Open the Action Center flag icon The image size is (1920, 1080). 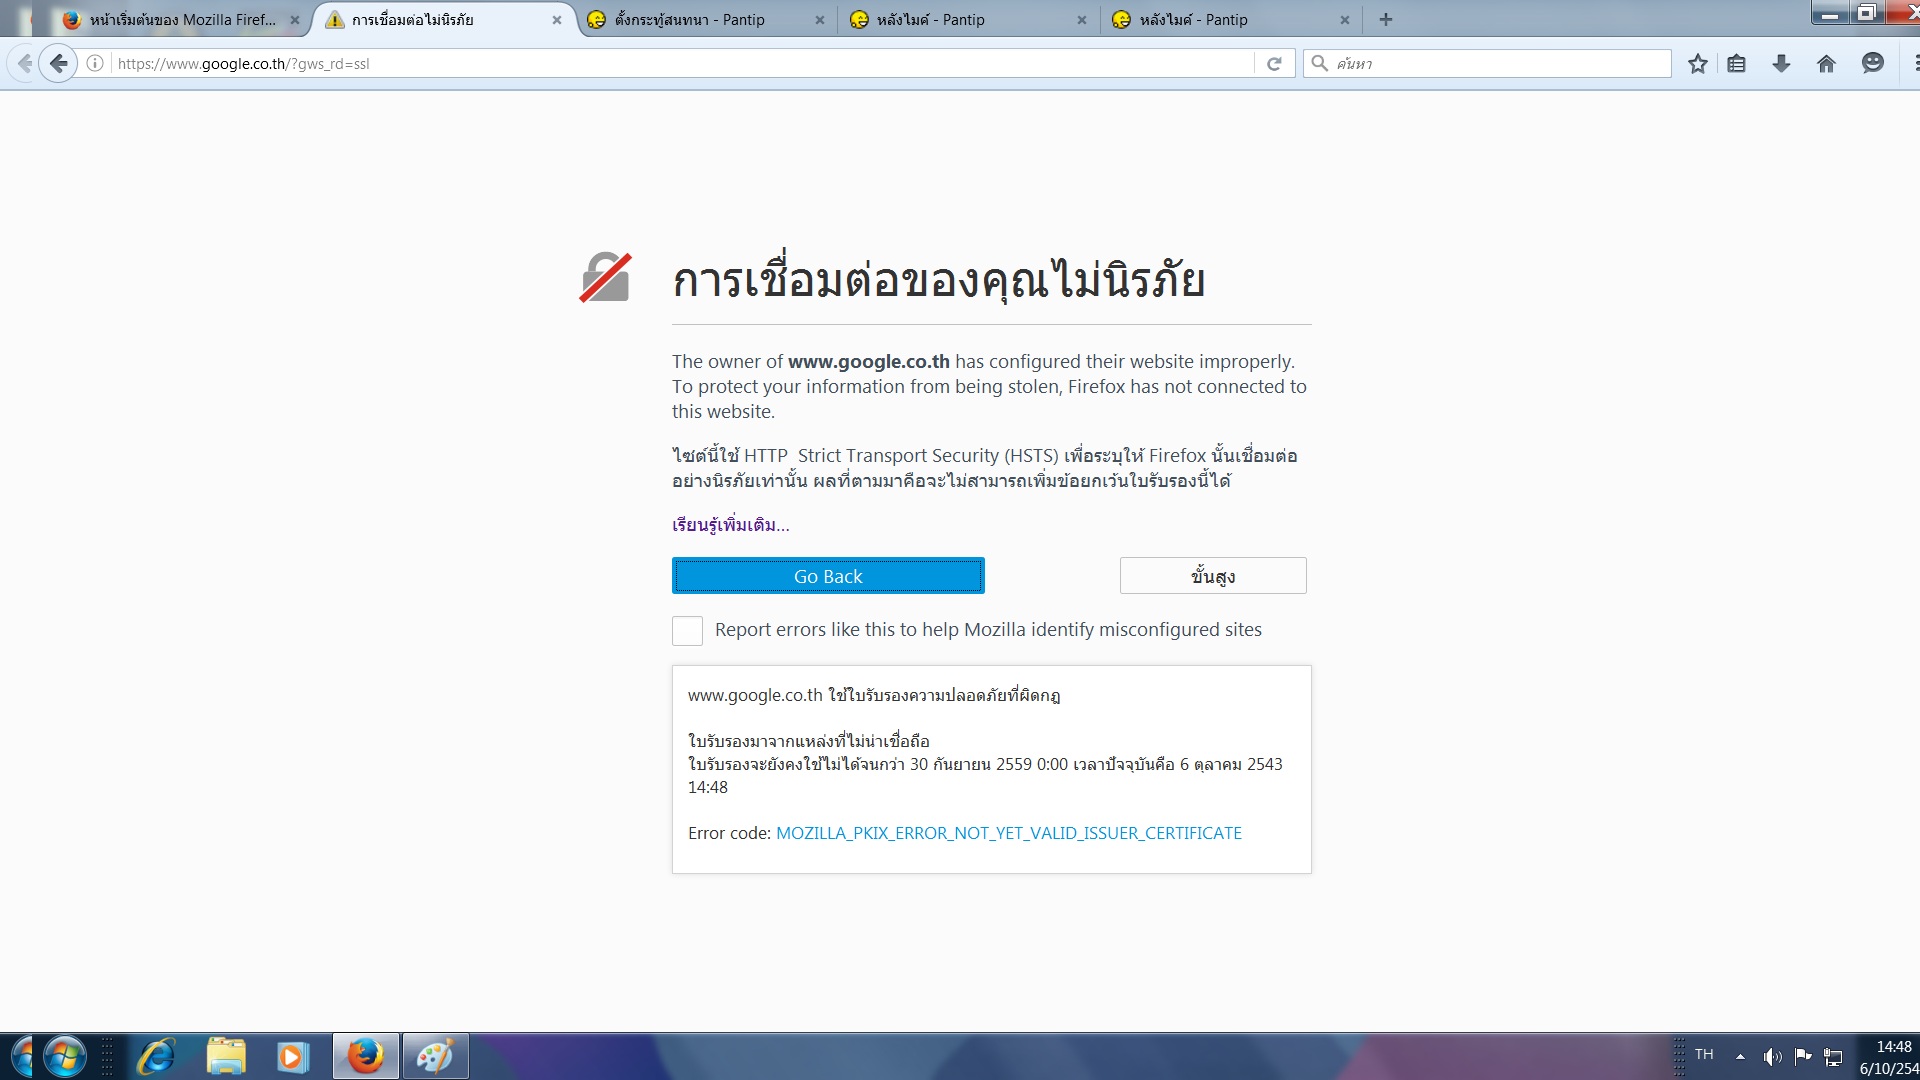pos(1803,1056)
